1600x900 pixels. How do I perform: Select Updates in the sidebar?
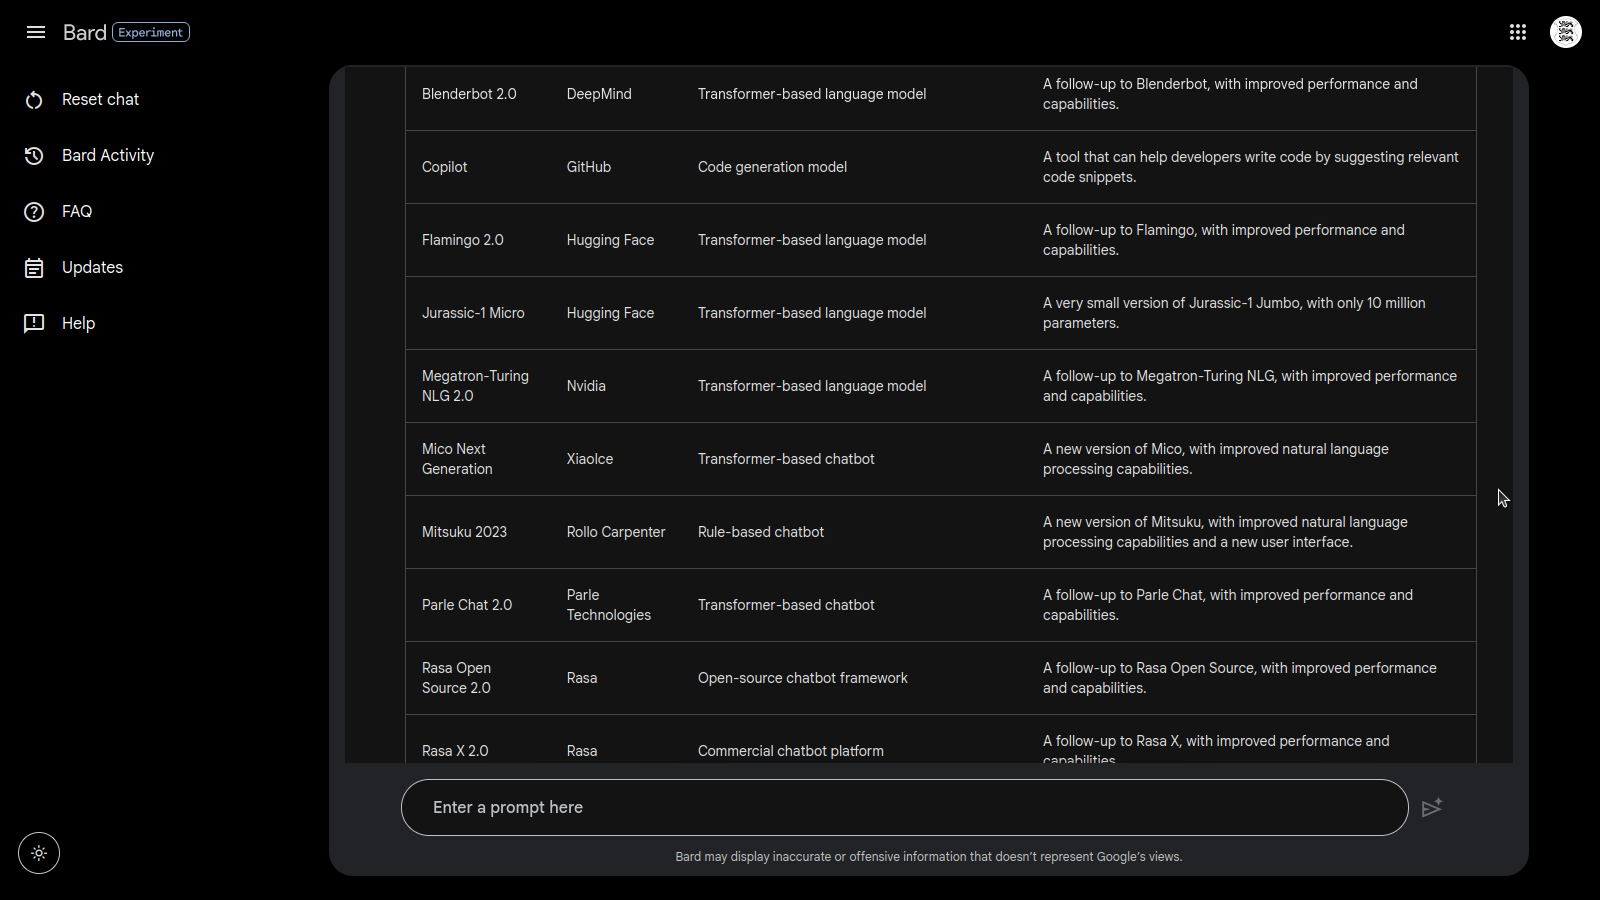92,268
